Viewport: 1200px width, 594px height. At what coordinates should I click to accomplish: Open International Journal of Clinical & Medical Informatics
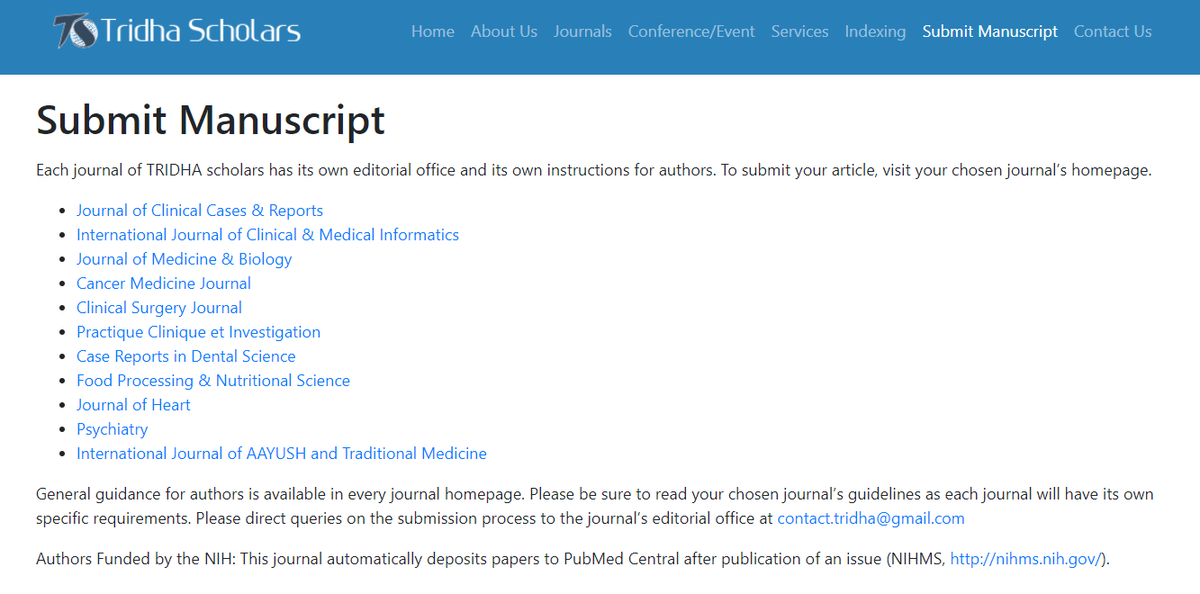pos(268,235)
